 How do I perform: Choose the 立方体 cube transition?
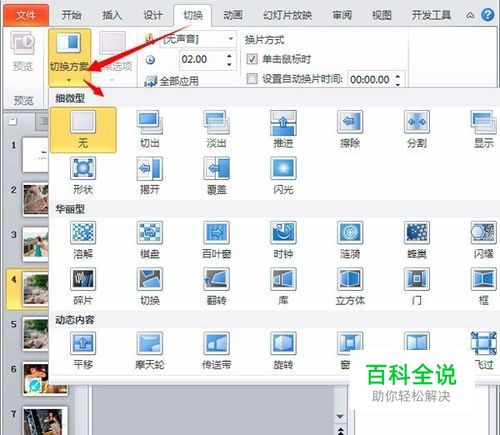coord(350,287)
